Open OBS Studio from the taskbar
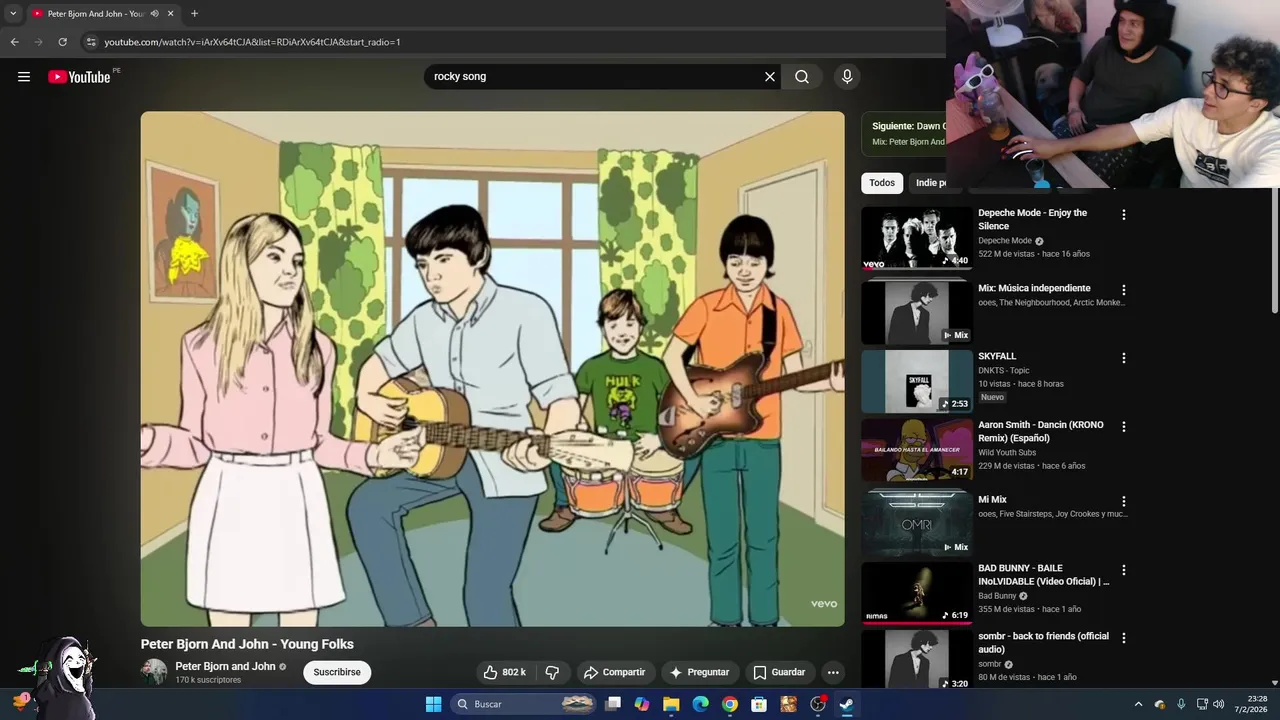The width and height of the screenshot is (1280, 720). 818,704
